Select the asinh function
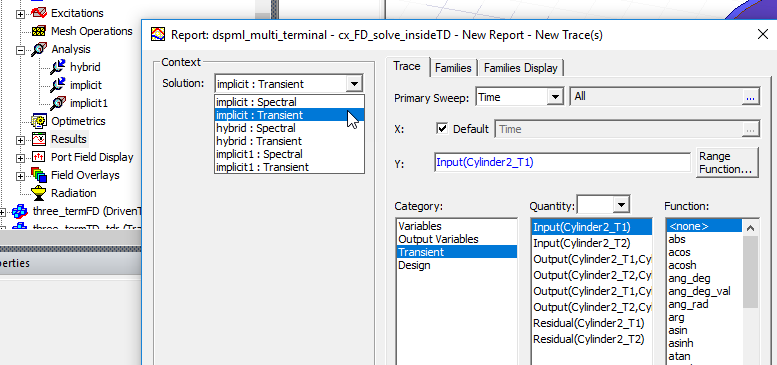The height and width of the screenshot is (365, 777). [705, 343]
